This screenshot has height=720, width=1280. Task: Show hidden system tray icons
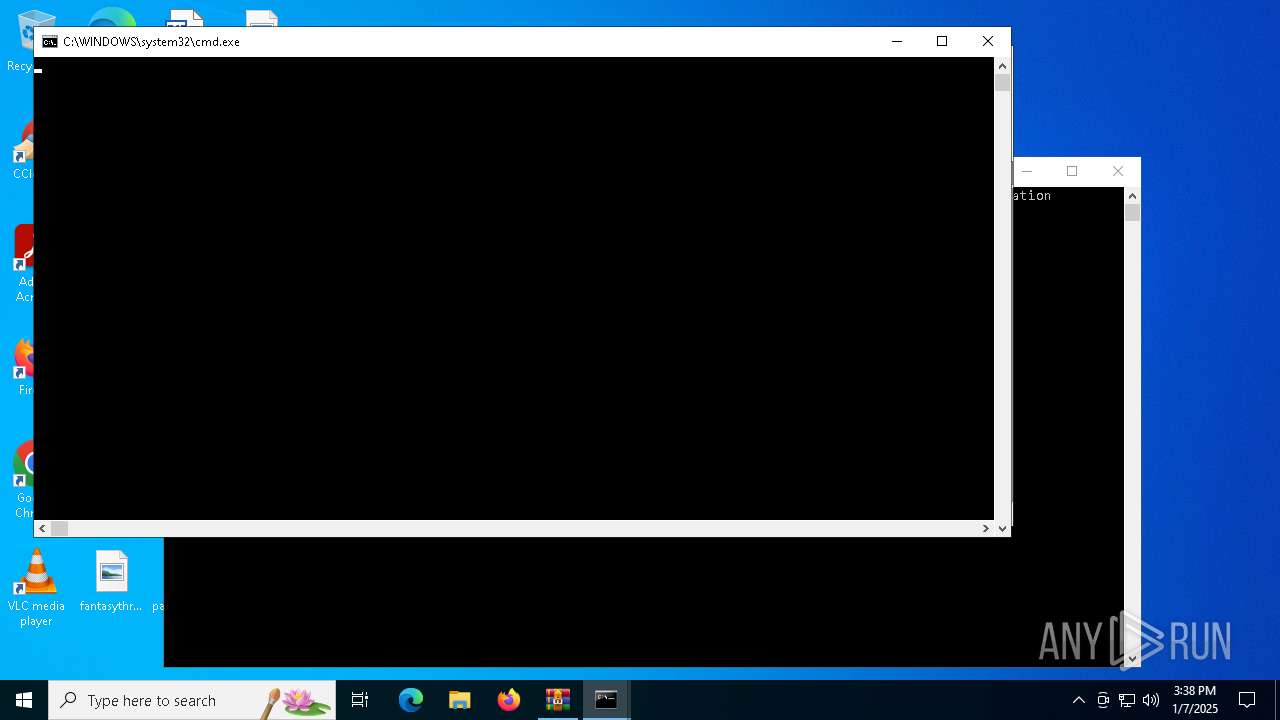click(x=1078, y=700)
